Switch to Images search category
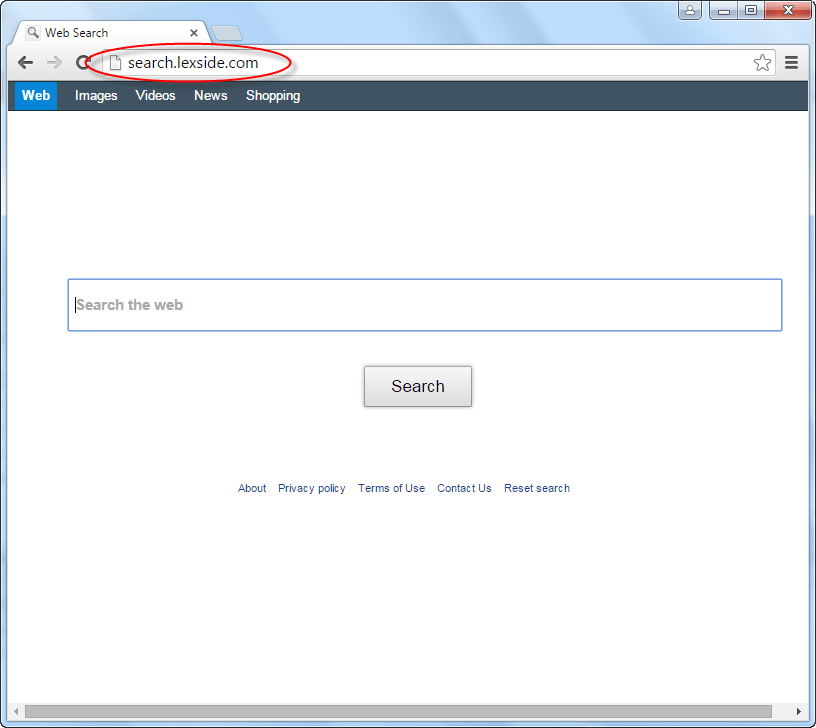The height and width of the screenshot is (728, 816). (x=96, y=96)
